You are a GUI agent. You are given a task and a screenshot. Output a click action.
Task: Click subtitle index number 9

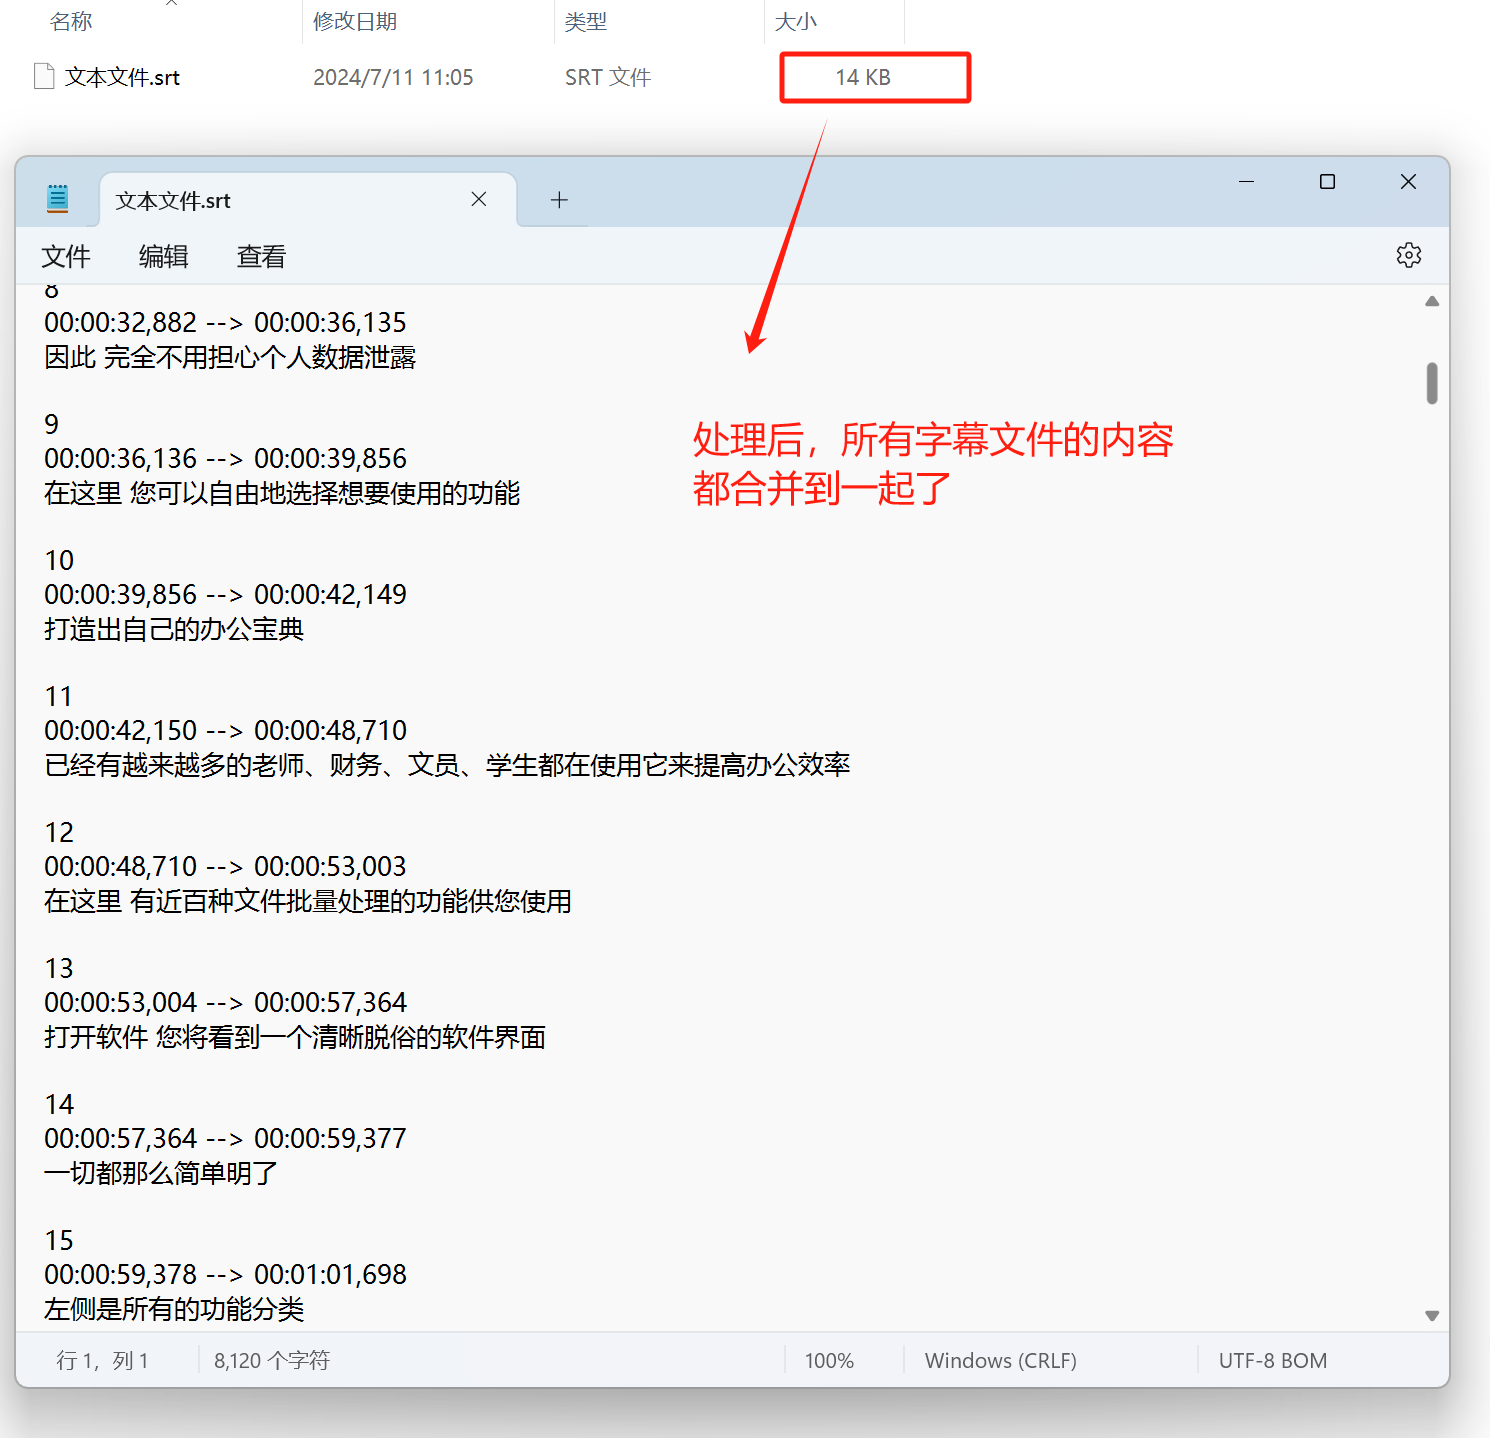52,424
